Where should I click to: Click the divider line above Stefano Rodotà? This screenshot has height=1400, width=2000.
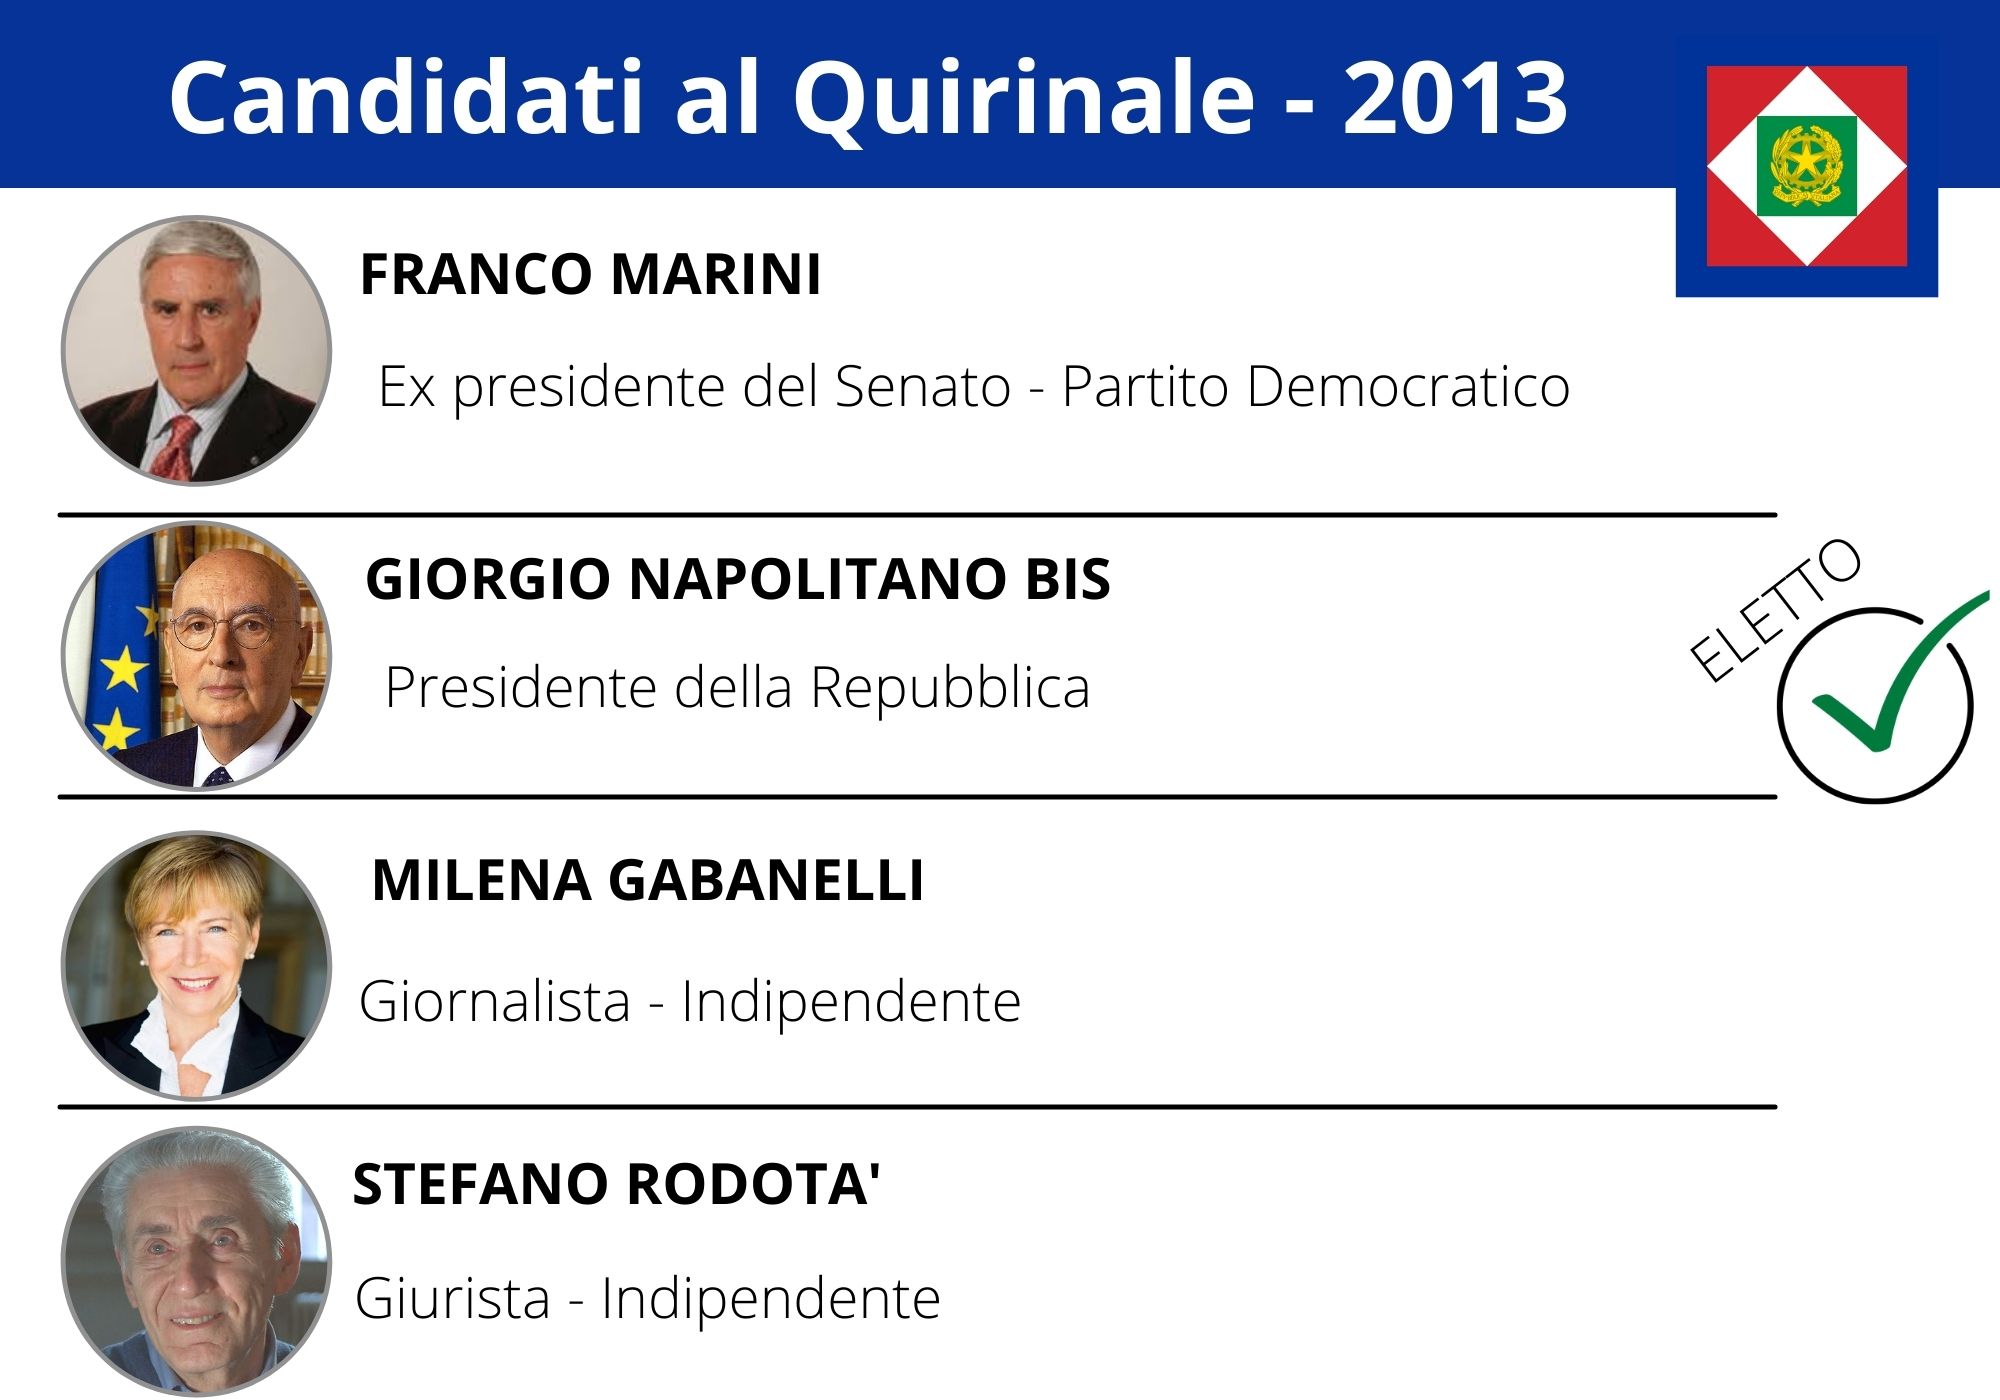[x=916, y=1107]
